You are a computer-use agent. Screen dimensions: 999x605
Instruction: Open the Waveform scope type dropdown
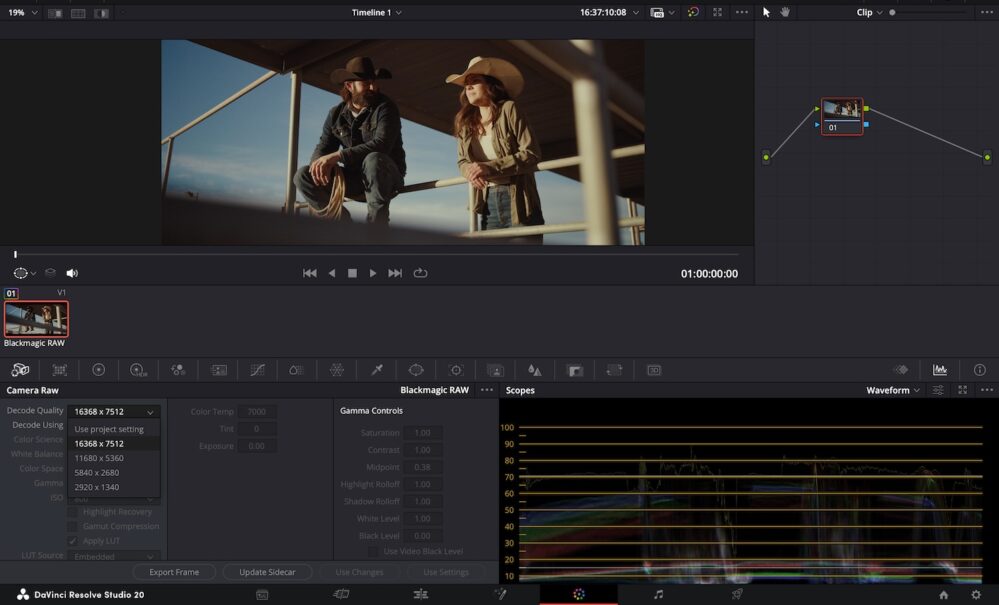(893, 390)
